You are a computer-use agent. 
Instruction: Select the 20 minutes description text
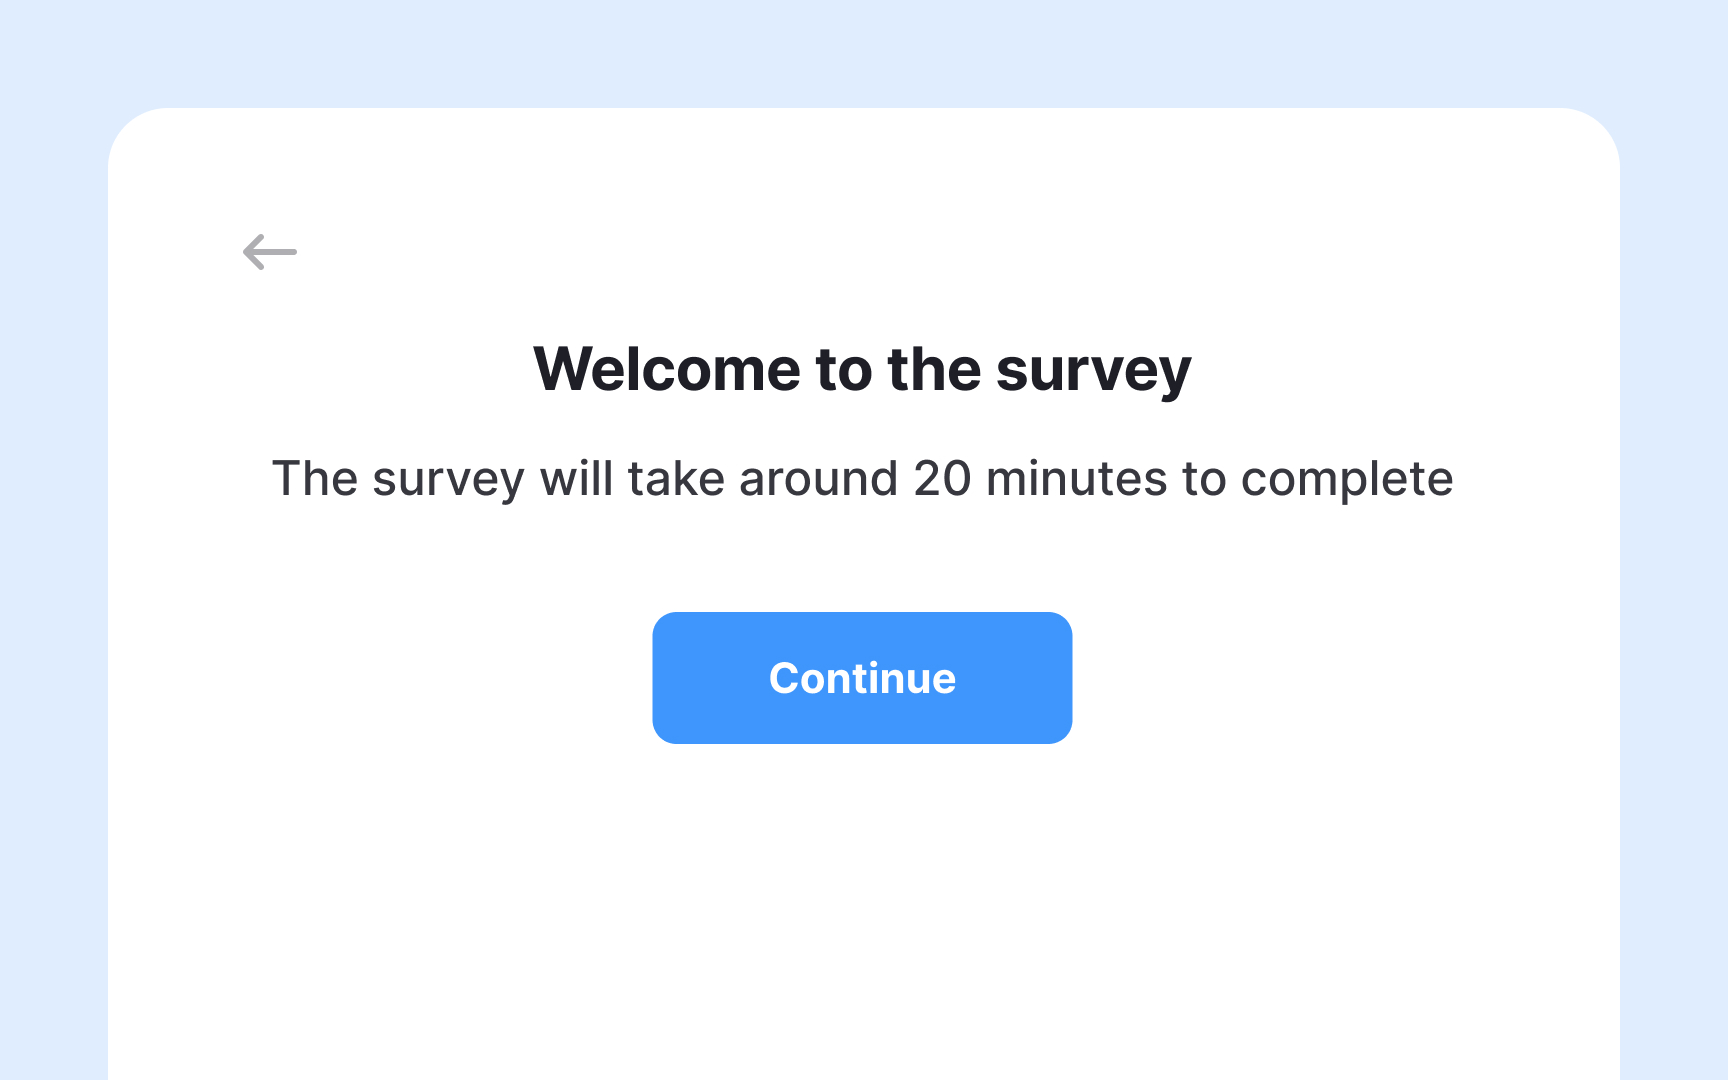(x=862, y=479)
